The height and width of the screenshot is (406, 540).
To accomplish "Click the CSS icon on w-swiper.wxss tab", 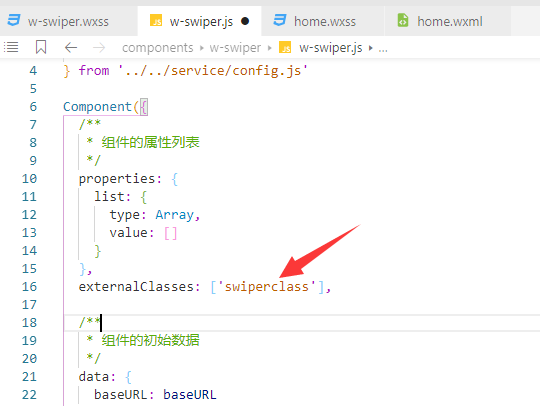I will point(14,20).
